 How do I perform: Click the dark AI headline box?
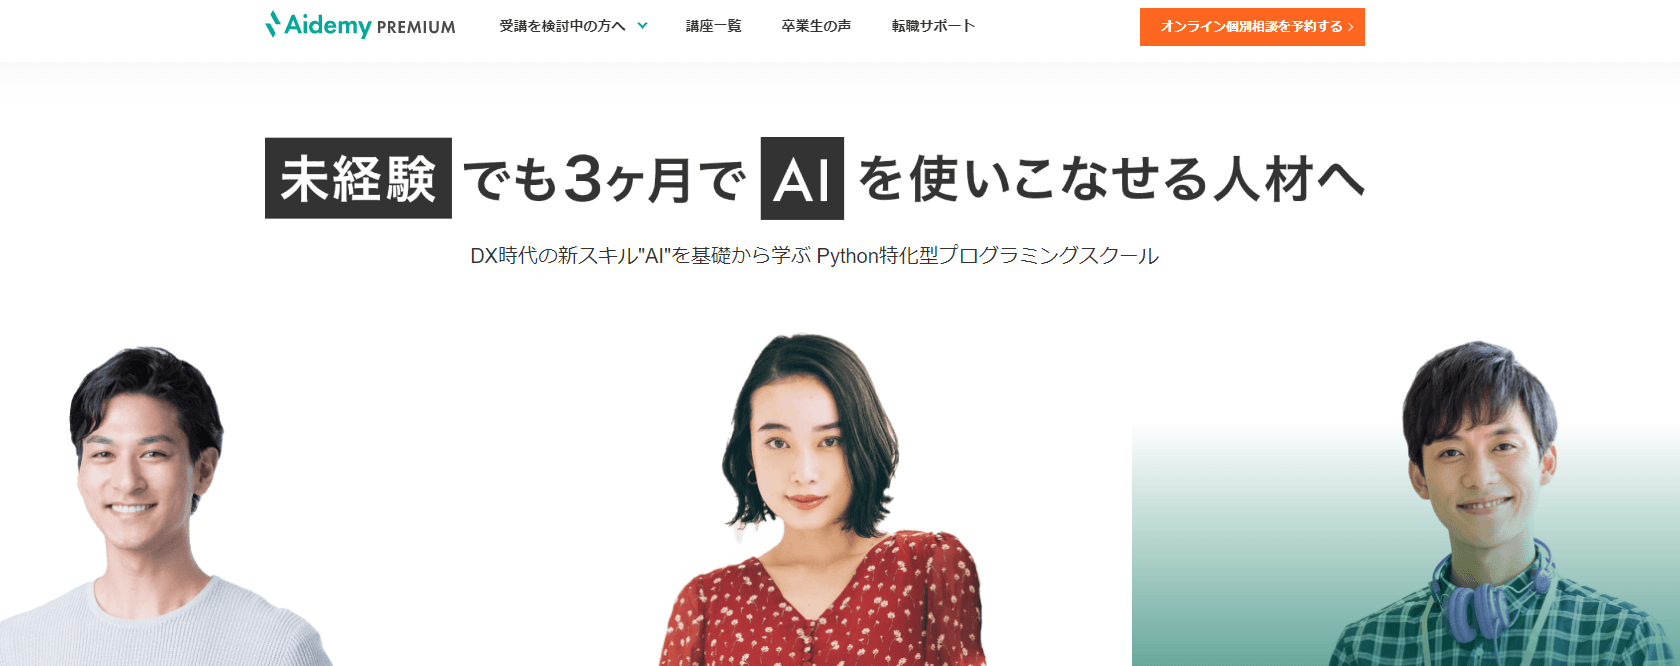tap(802, 178)
